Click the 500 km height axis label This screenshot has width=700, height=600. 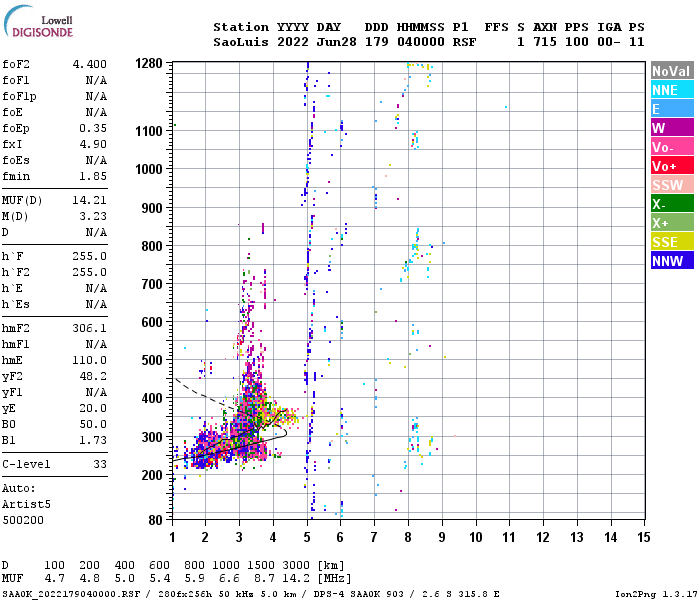(152, 360)
